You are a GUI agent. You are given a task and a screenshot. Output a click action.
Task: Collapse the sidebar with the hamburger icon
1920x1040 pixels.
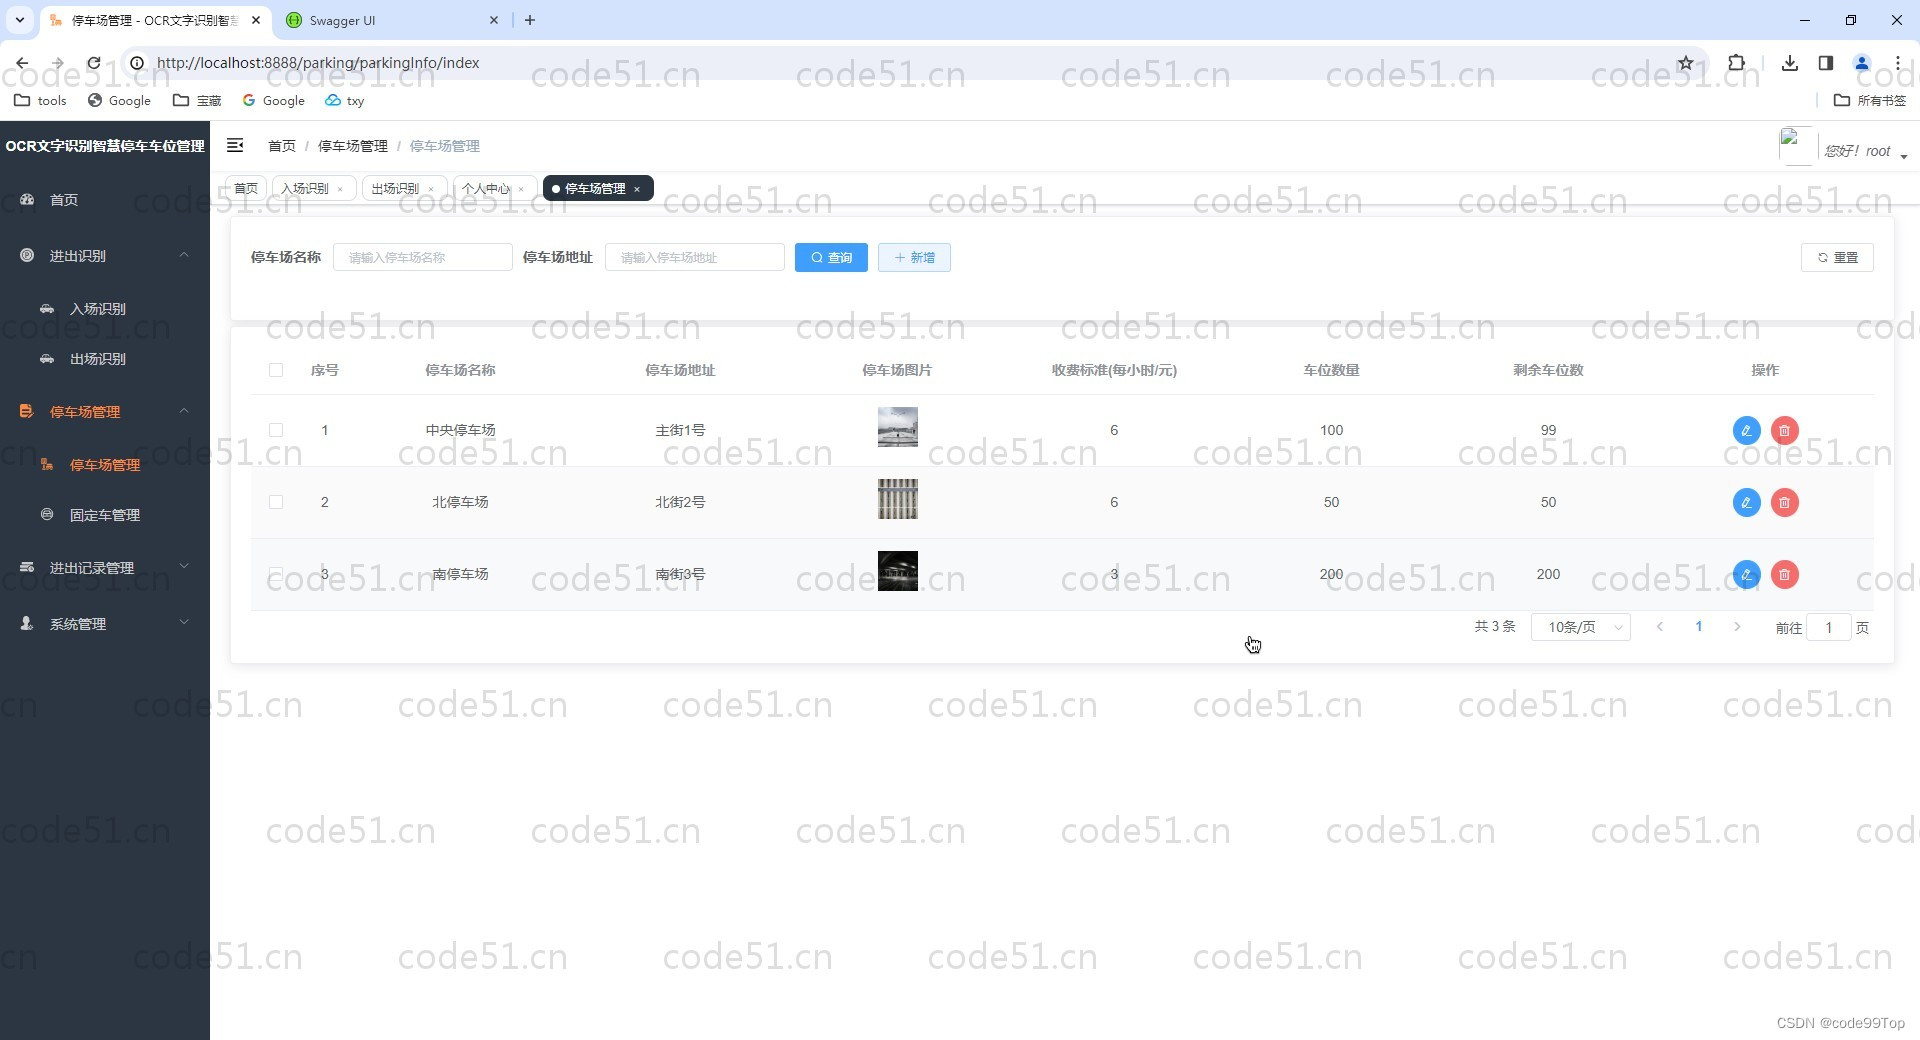(x=235, y=146)
